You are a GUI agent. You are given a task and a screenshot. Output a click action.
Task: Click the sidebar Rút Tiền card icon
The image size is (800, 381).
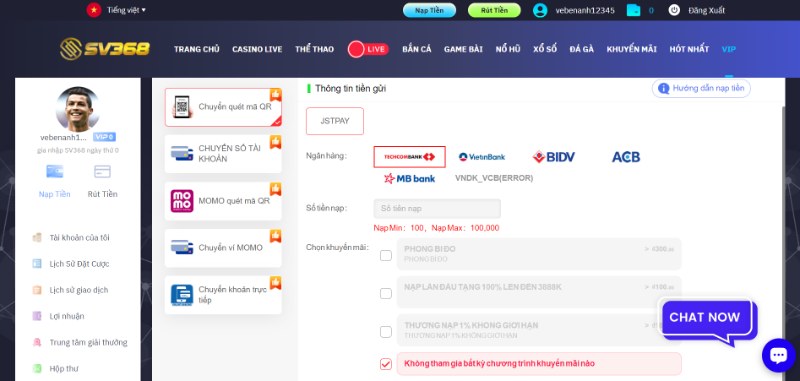[x=102, y=171]
